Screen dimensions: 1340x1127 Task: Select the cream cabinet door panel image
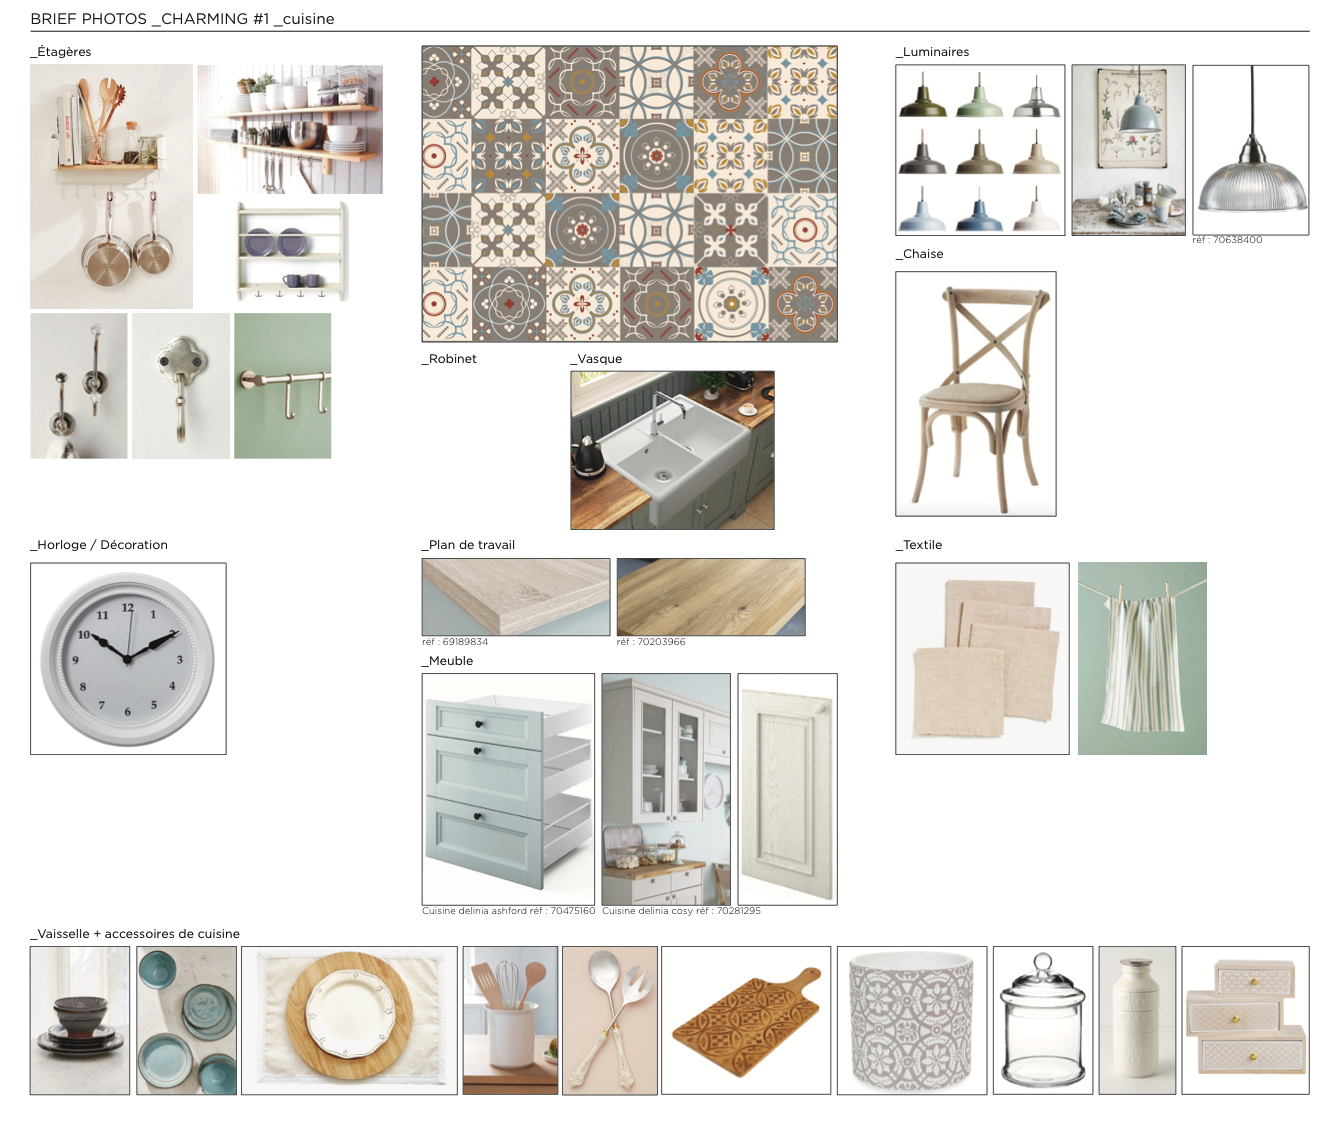(x=787, y=789)
